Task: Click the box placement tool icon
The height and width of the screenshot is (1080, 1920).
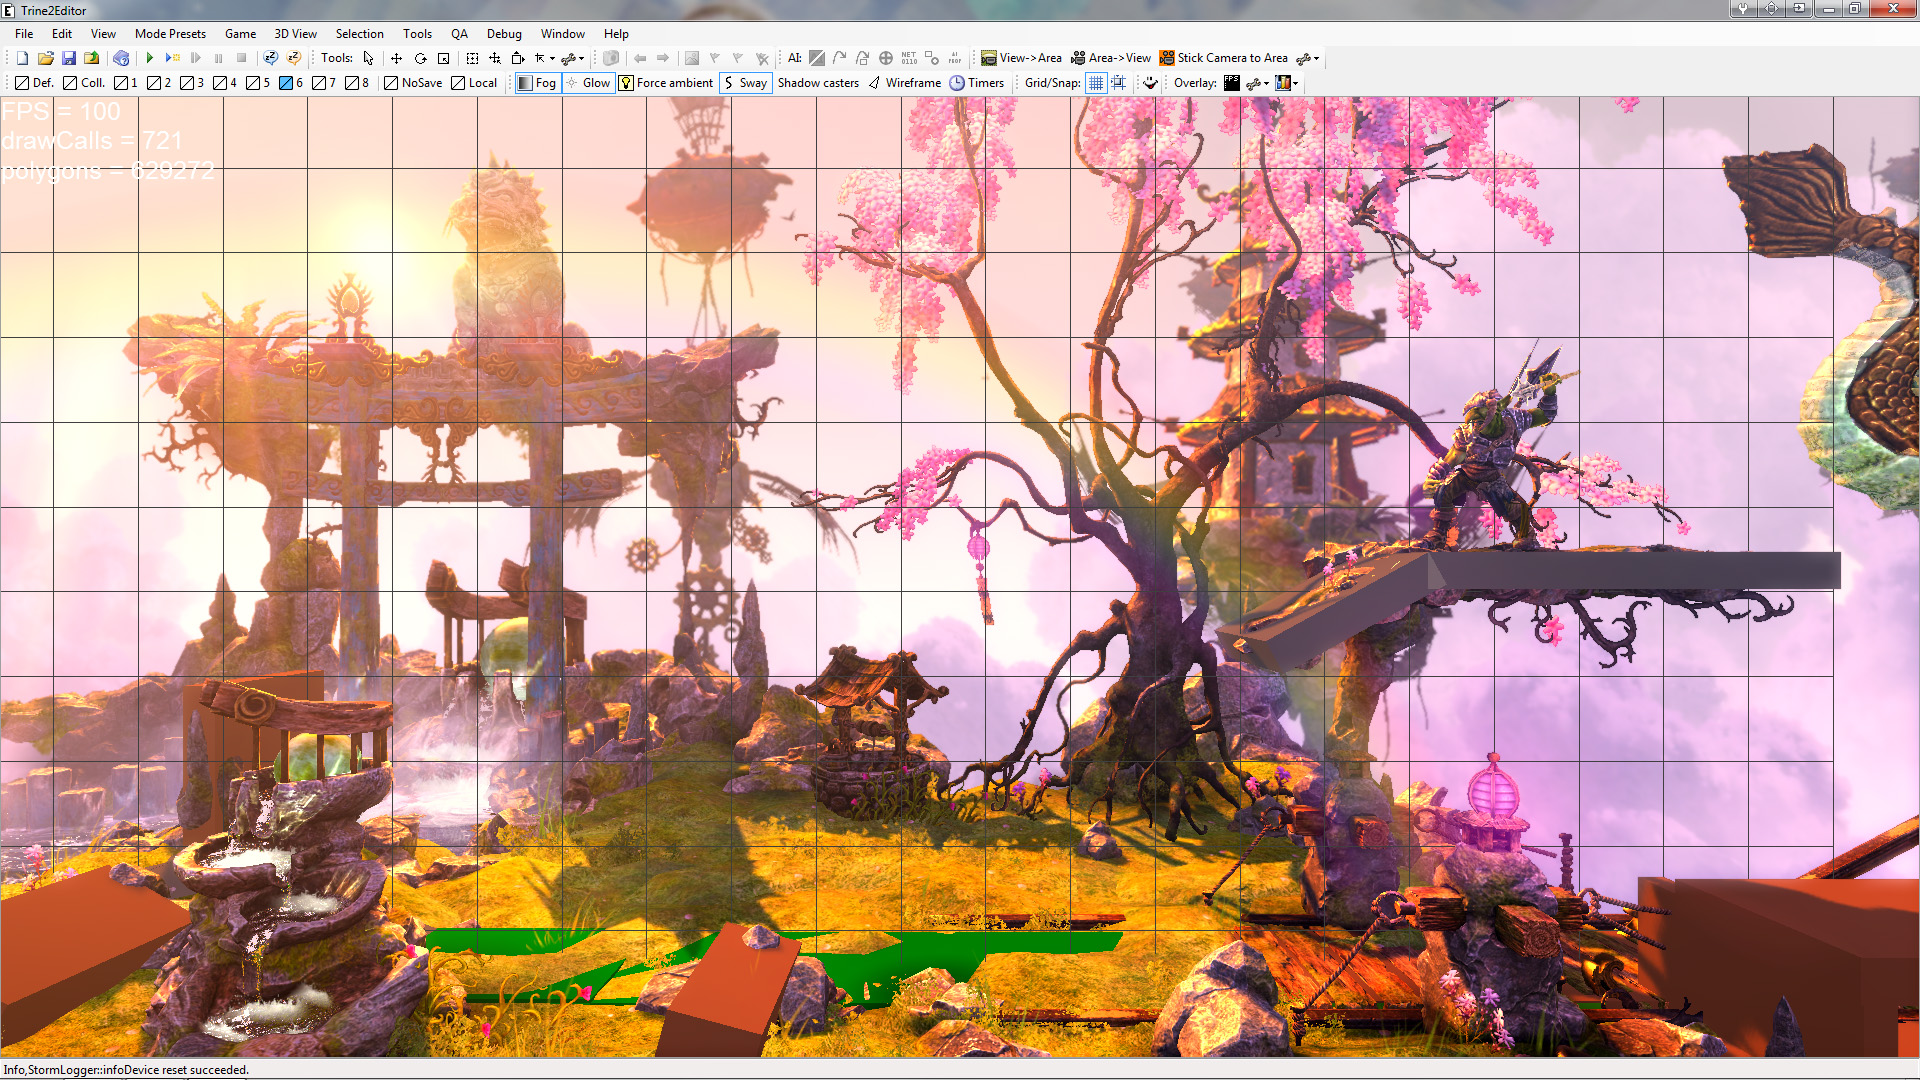Action: (518, 58)
